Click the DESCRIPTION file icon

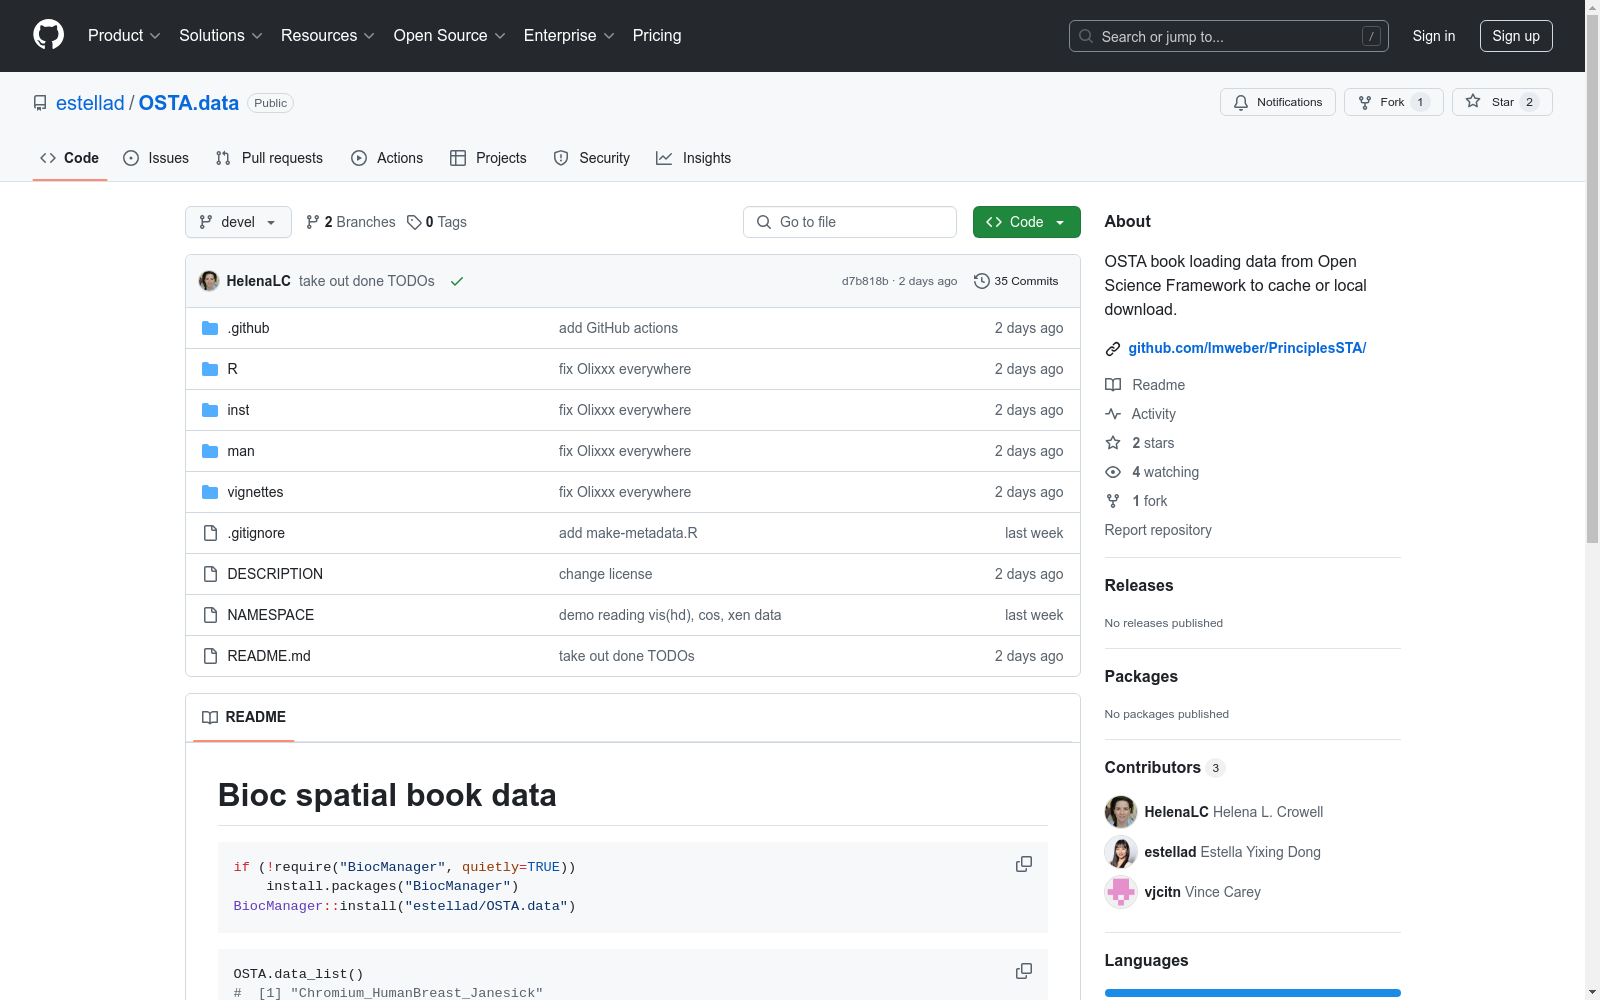pyautogui.click(x=210, y=574)
